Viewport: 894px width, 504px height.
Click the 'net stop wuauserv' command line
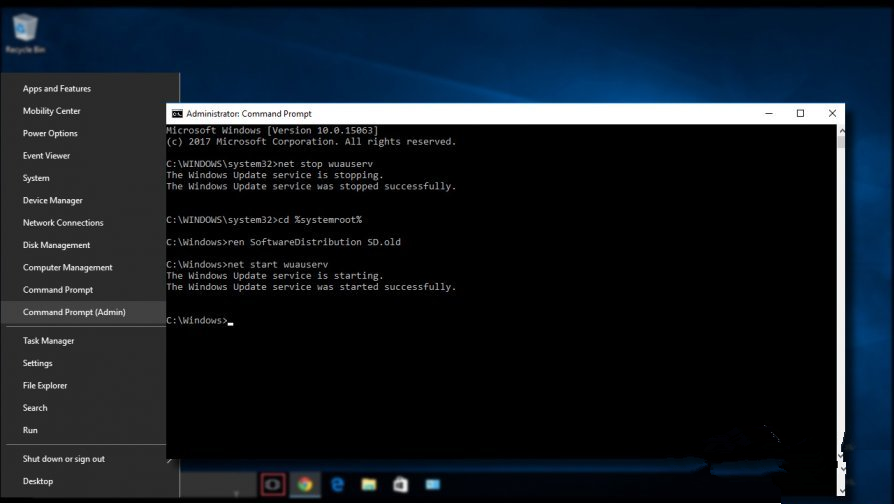[x=270, y=164]
